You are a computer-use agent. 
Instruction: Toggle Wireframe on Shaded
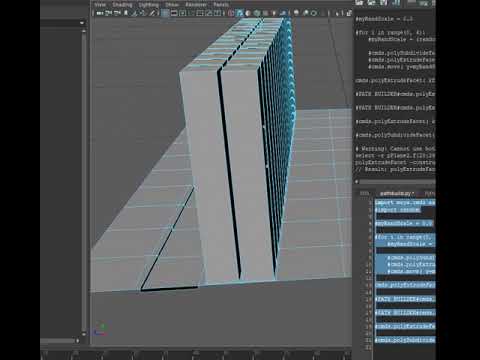[257, 13]
